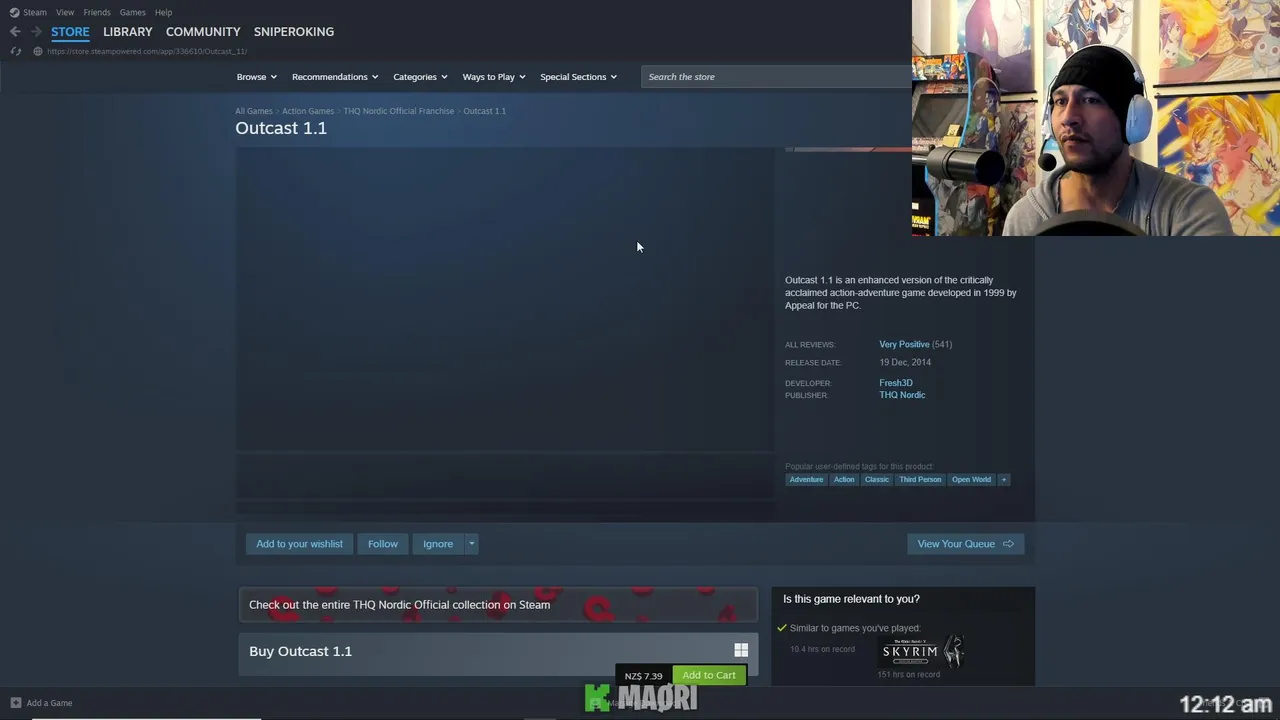This screenshot has width=1280, height=720.
Task: Click the globe icon beside the URL
Action: pos(38,51)
